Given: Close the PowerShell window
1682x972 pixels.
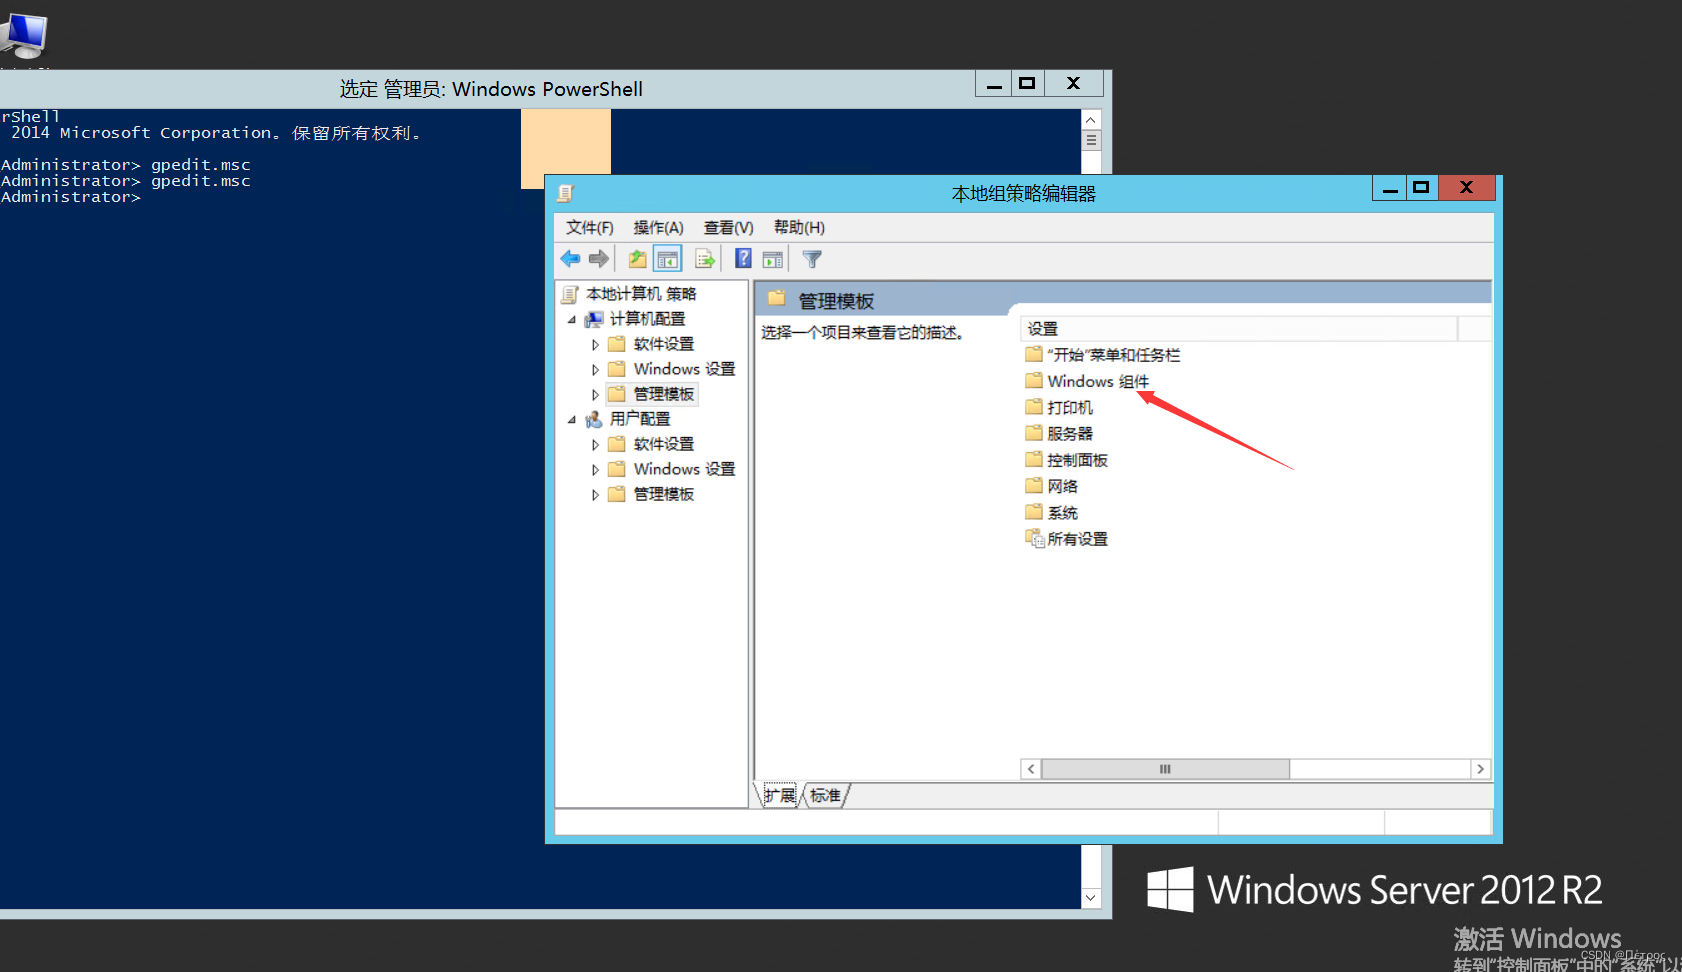Looking at the screenshot, I should (1074, 84).
